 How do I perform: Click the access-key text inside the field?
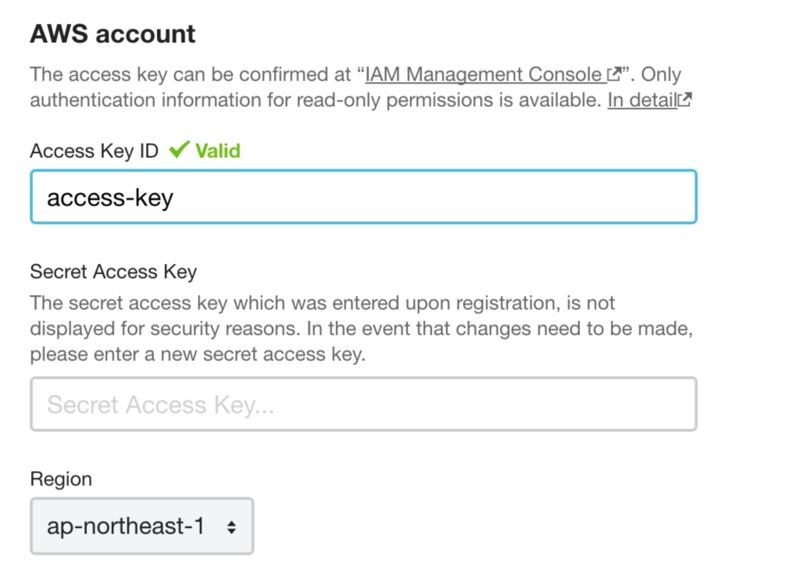110,198
